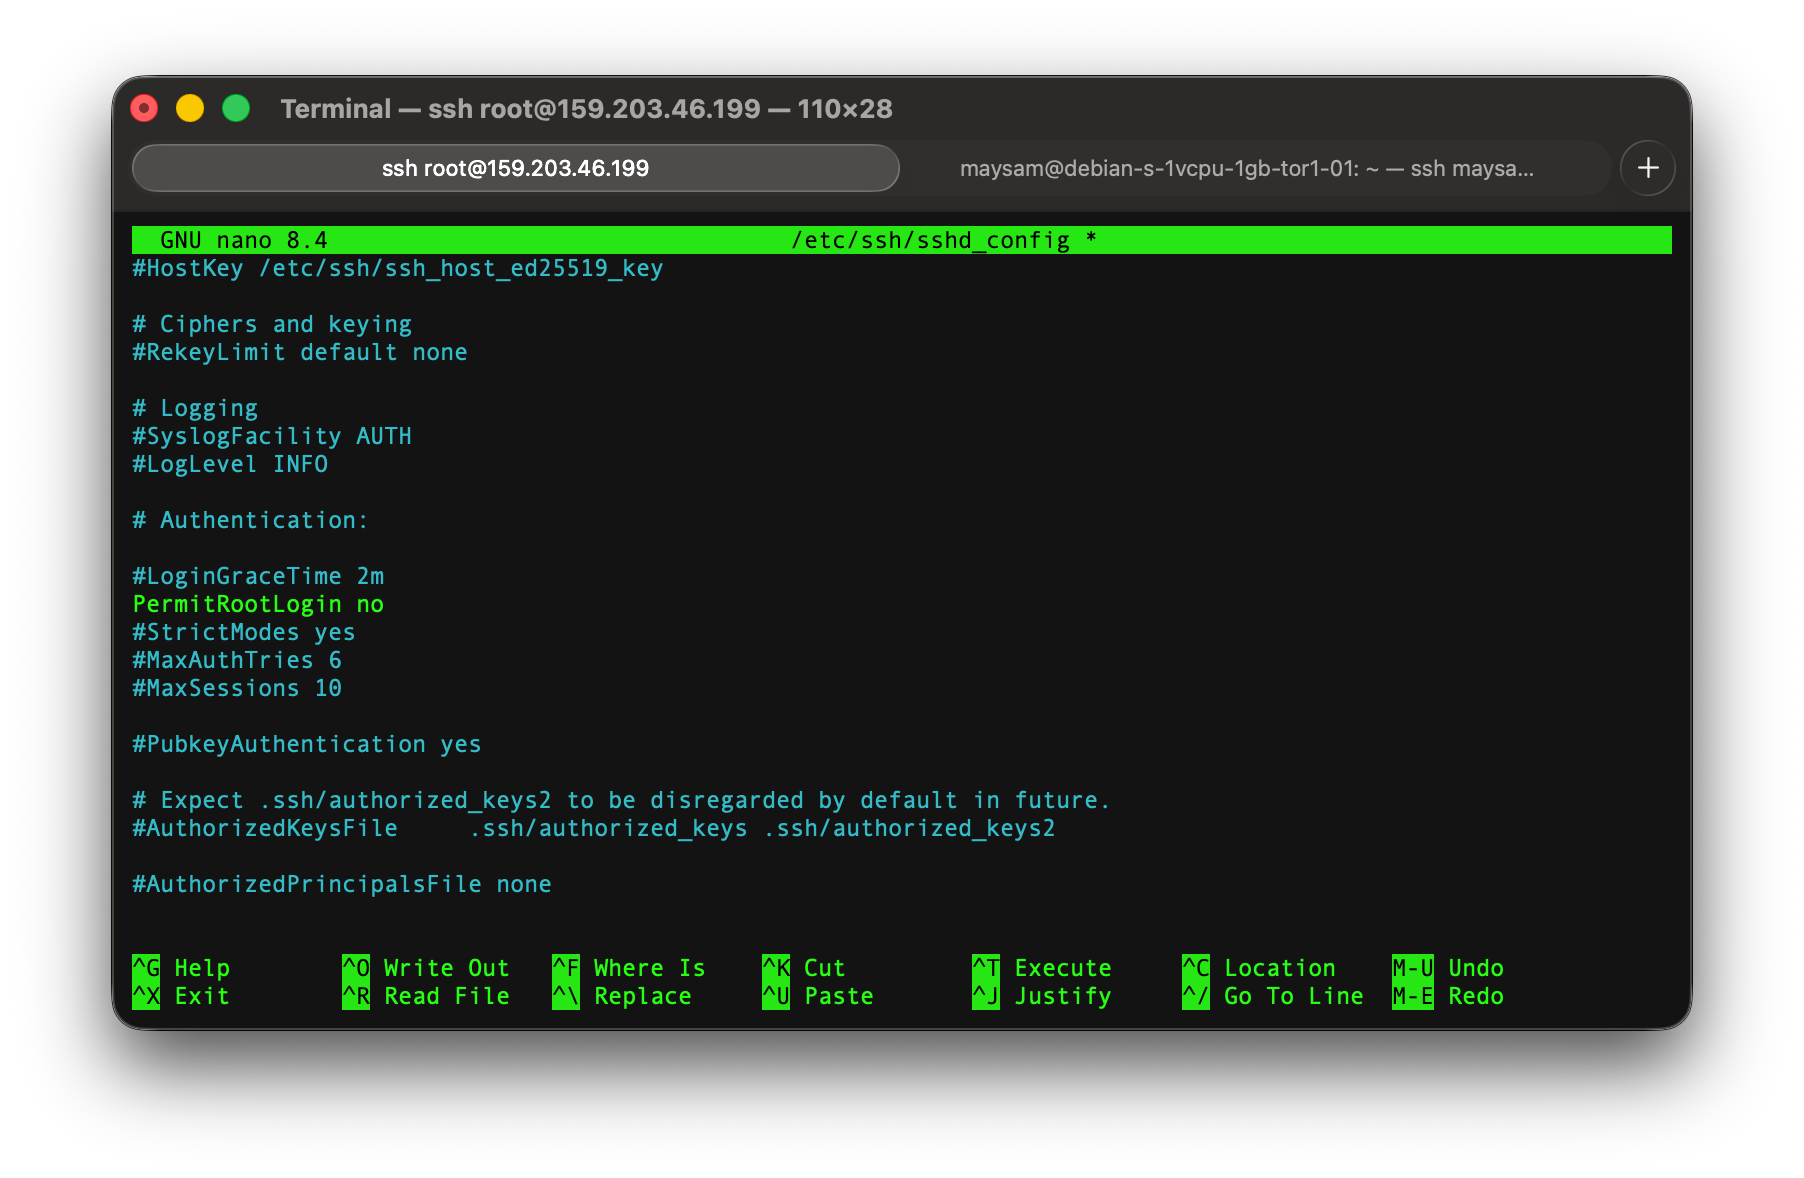Place cursor on #AuthorizedPrincipalsFile none line
Viewport: 1804px width, 1178px height.
pyautogui.click(x=342, y=884)
